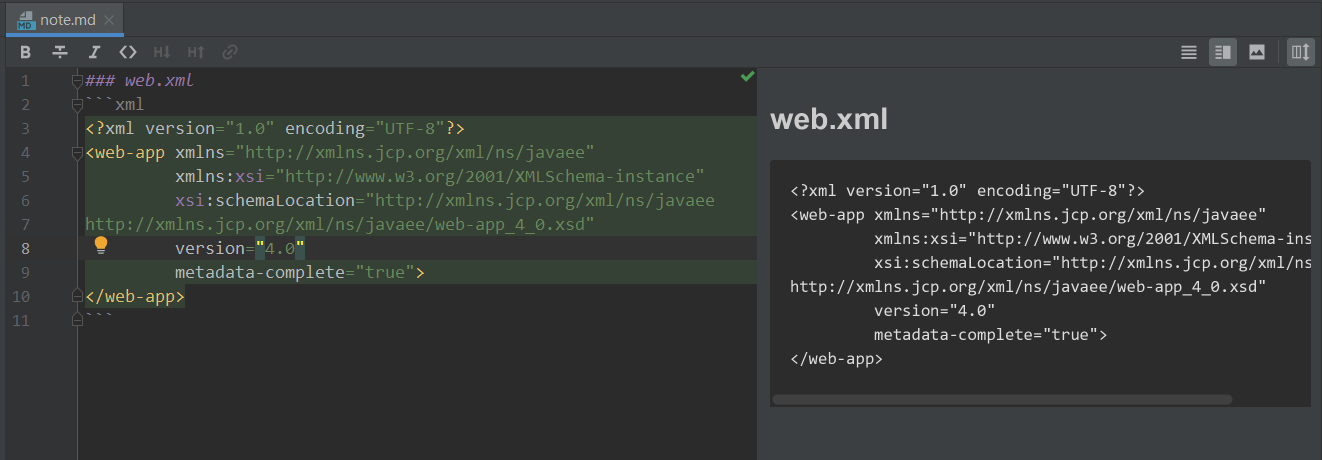Click the closing </web-app> tag in editor
The width and height of the screenshot is (1322, 460).
[x=135, y=296]
